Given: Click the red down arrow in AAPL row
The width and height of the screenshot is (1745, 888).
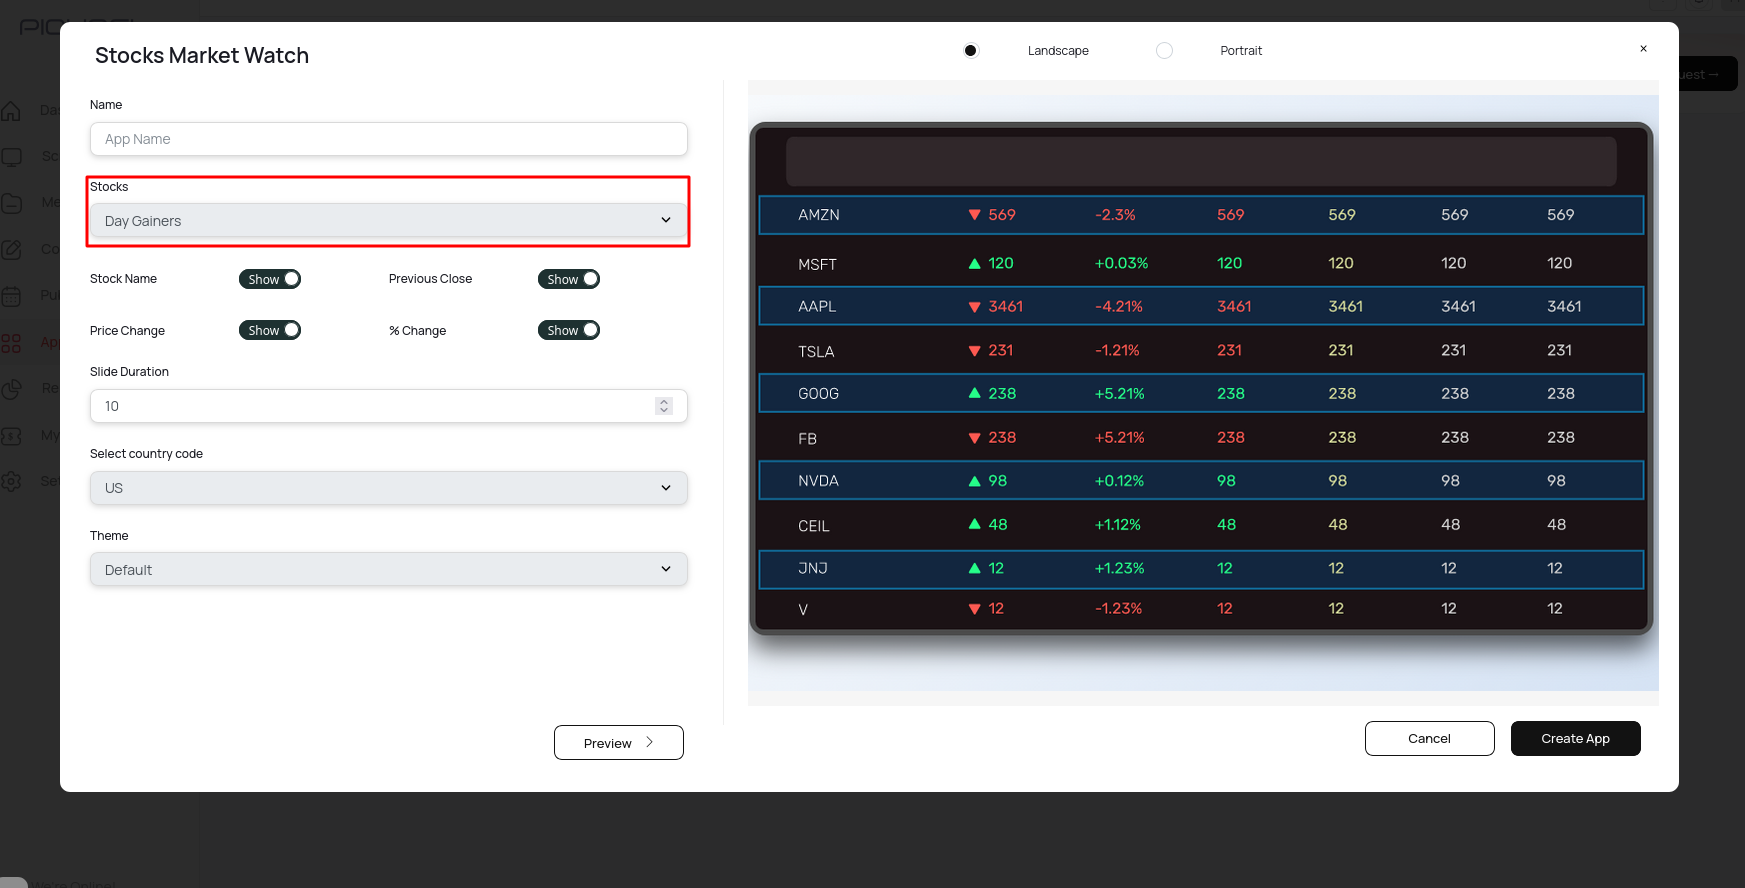Looking at the screenshot, I should click(x=975, y=307).
